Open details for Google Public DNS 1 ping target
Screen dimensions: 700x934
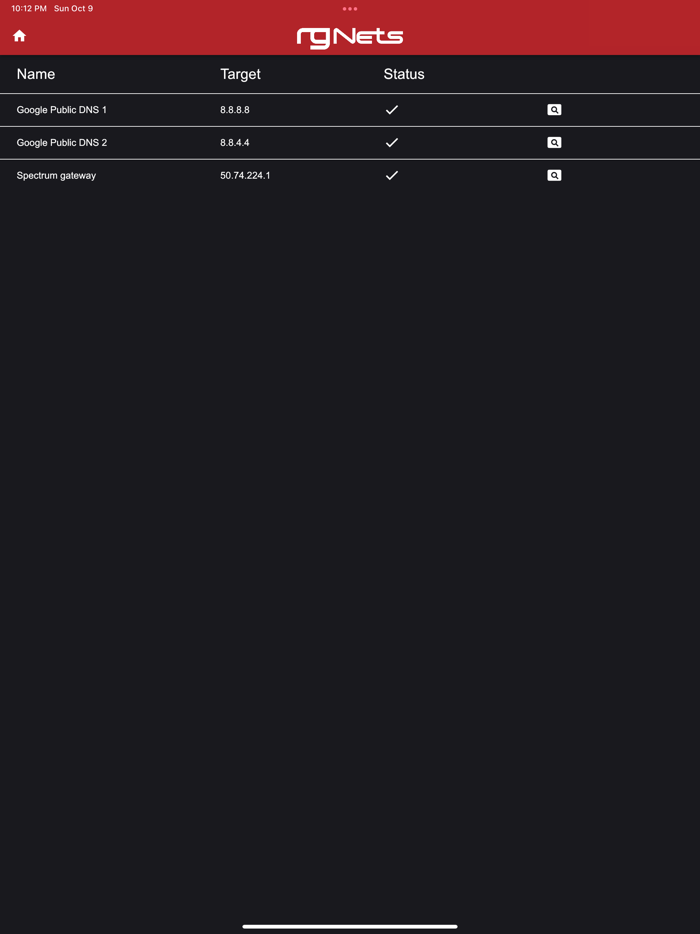(x=554, y=109)
